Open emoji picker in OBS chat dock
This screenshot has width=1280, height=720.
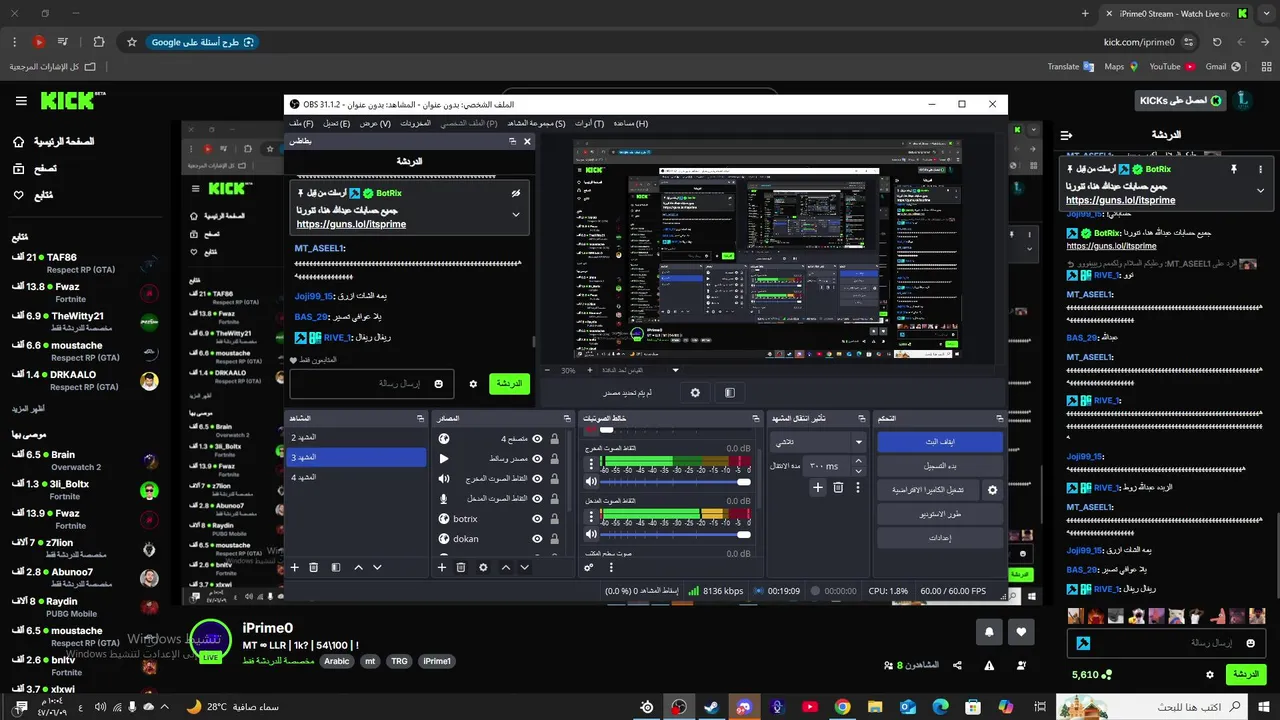438,384
